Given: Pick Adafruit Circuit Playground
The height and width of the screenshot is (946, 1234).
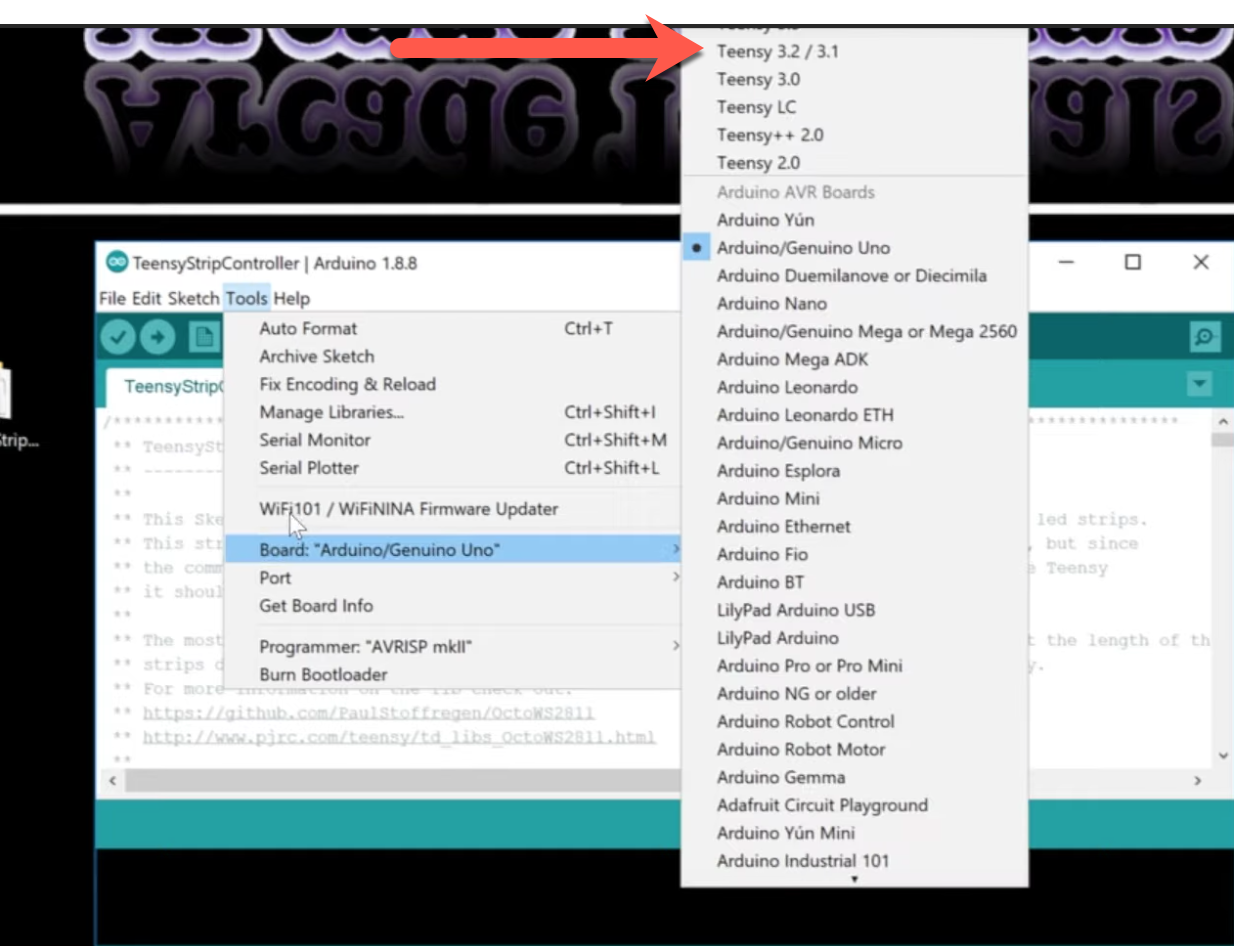Looking at the screenshot, I should coord(855,806).
